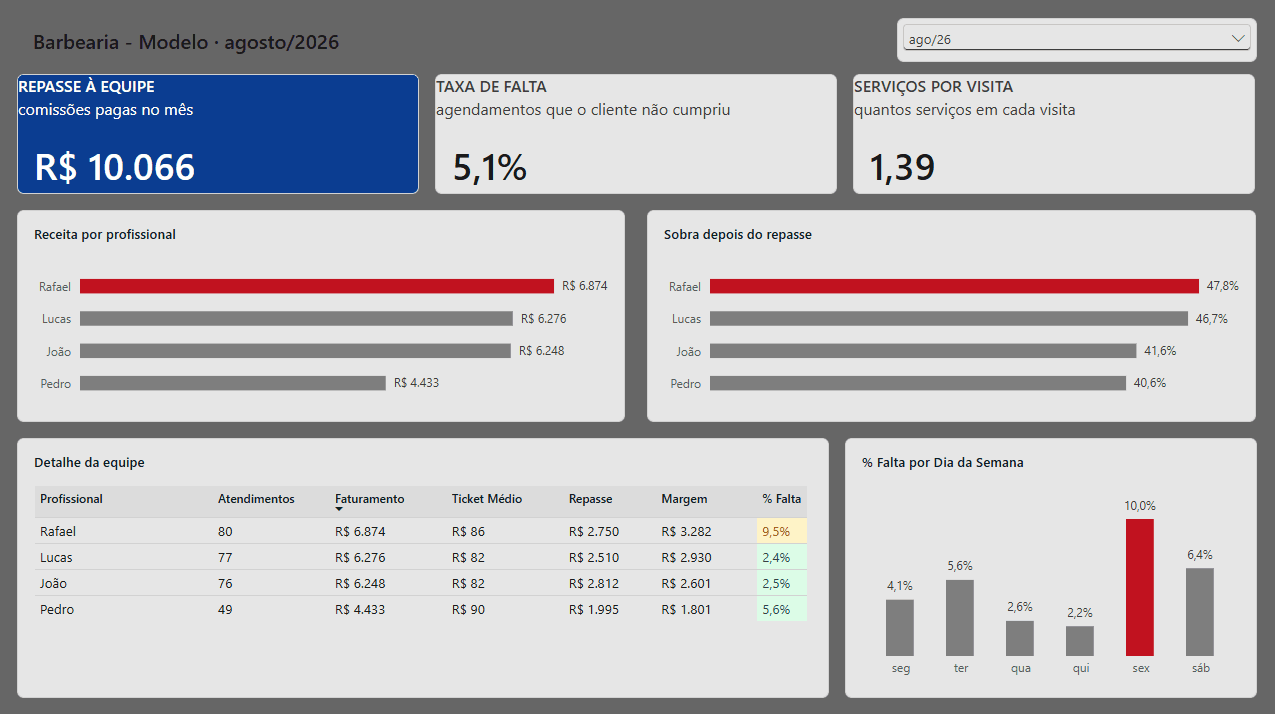Click Lucas bar in Sobra depois do repasse

coord(949,319)
